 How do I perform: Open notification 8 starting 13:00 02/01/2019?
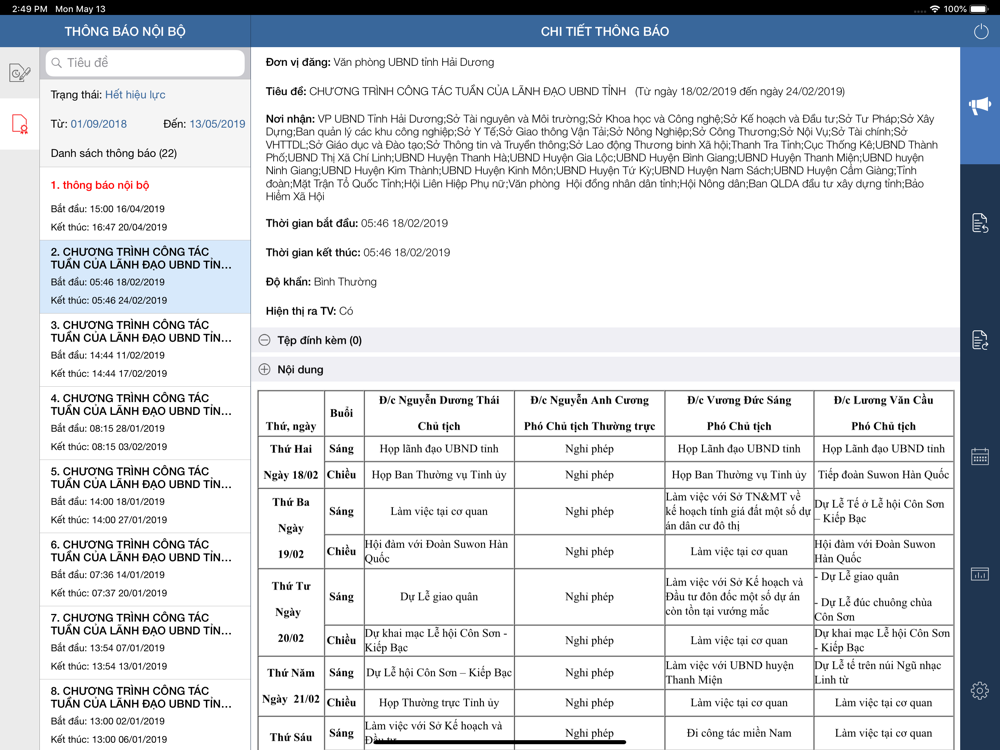pos(145,715)
